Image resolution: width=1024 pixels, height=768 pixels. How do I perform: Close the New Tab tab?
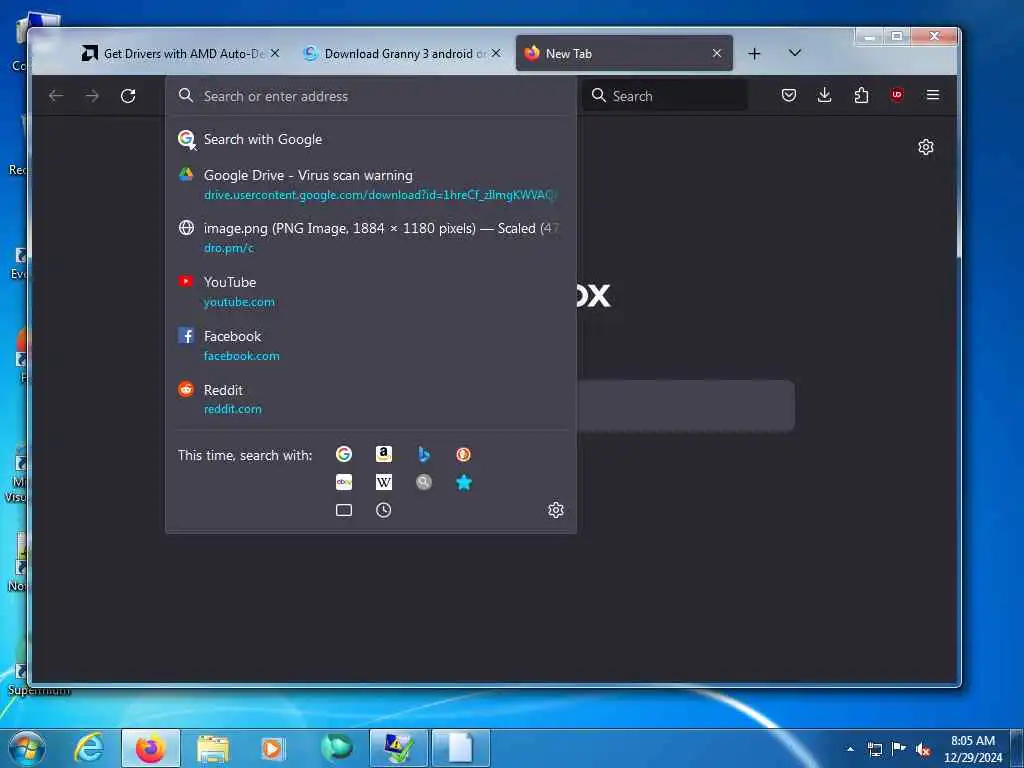(717, 54)
